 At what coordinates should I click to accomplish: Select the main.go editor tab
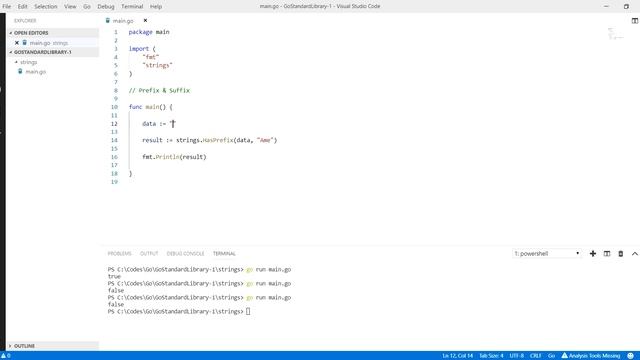coord(123,20)
